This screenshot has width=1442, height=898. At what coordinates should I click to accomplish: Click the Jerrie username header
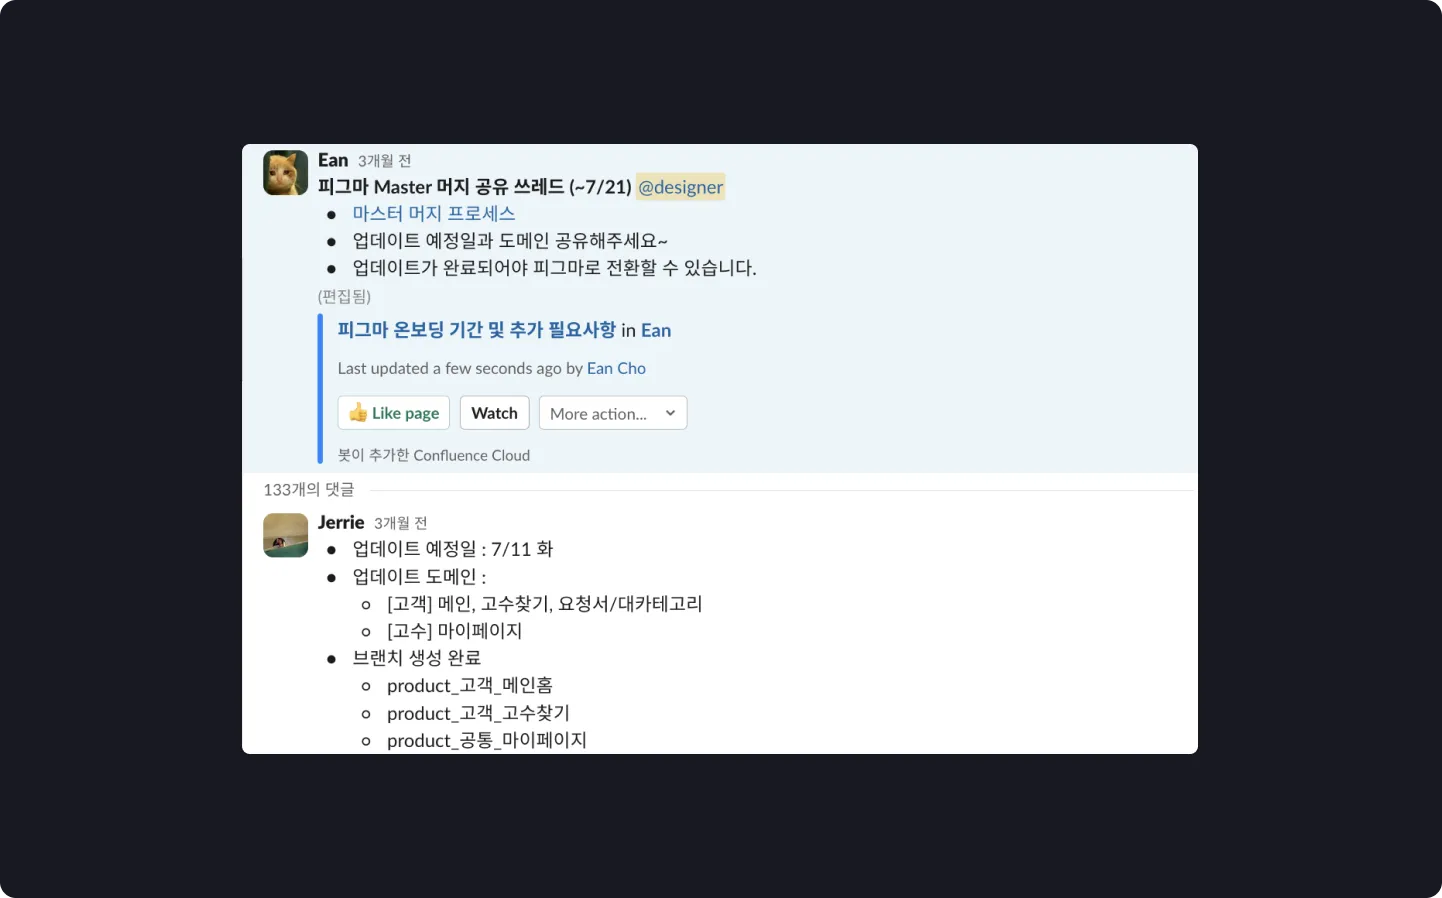coord(341,522)
